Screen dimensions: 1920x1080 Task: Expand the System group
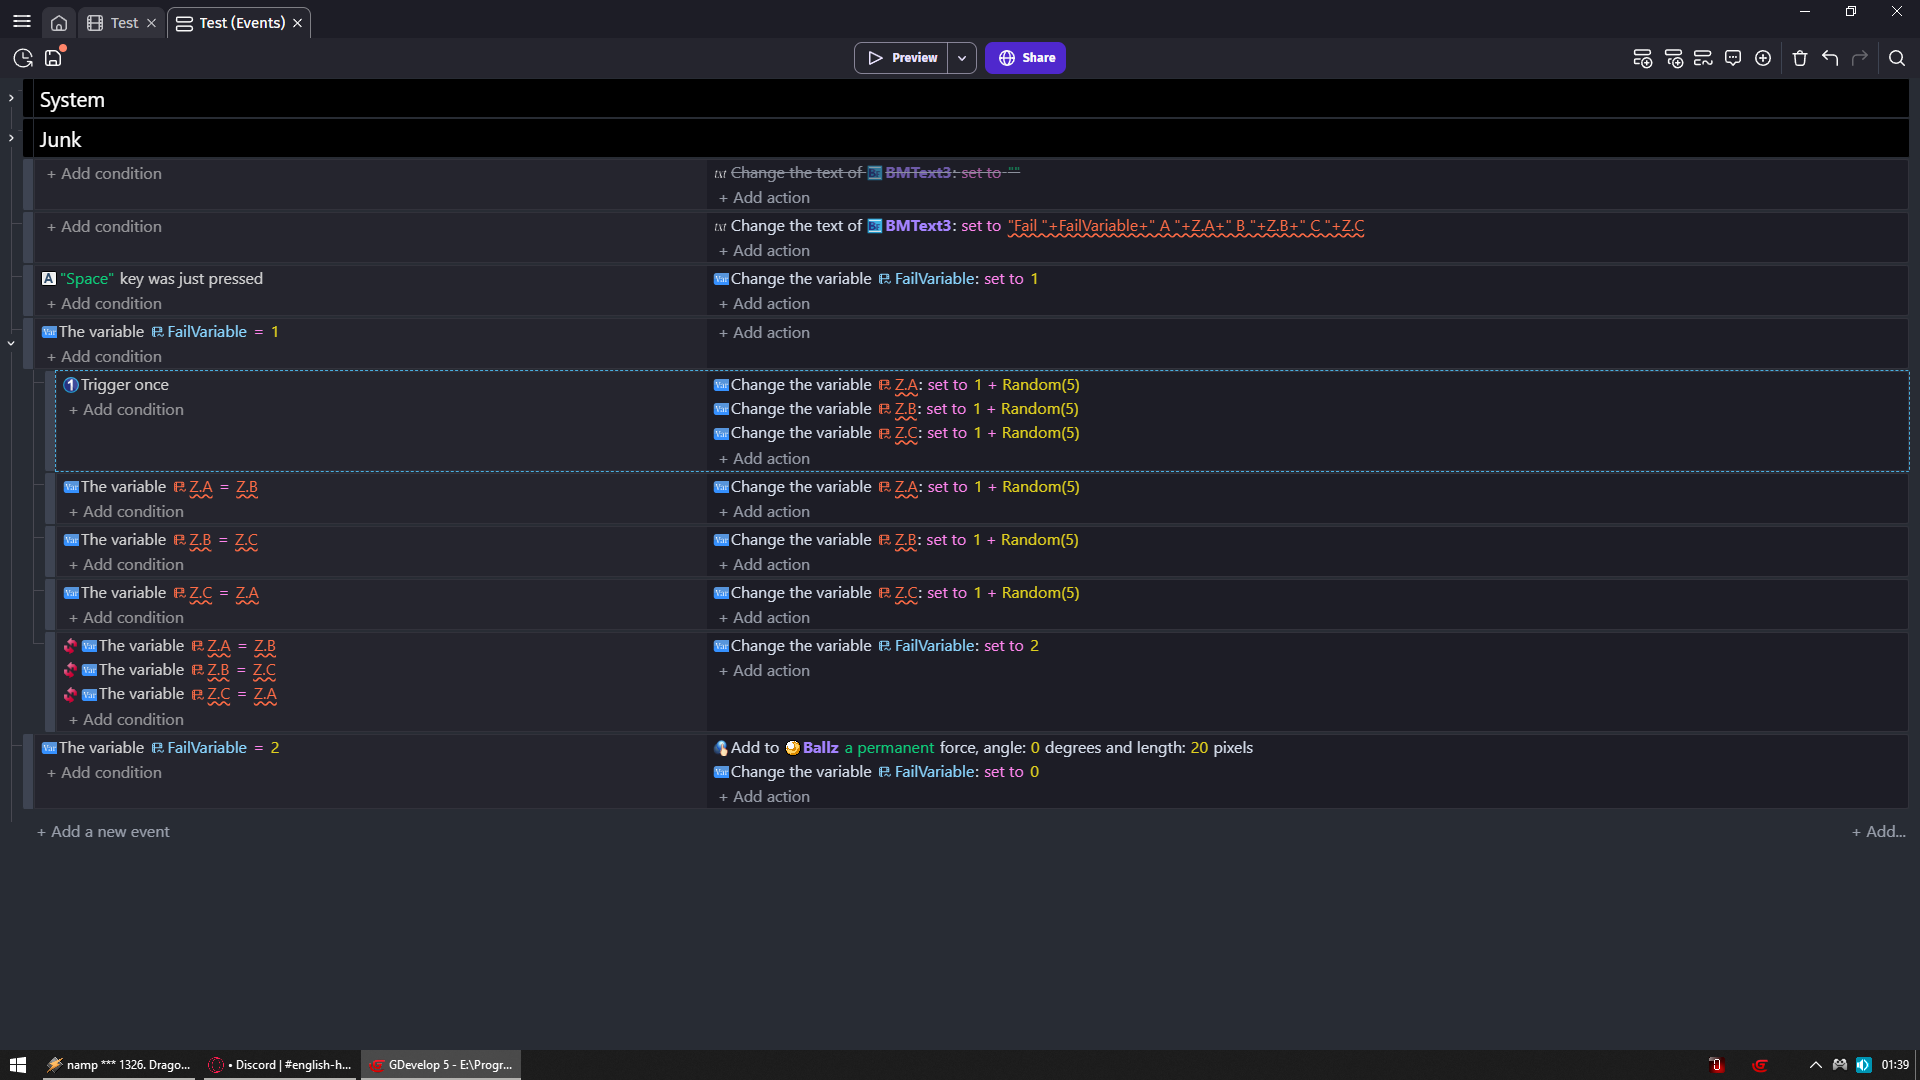point(11,98)
